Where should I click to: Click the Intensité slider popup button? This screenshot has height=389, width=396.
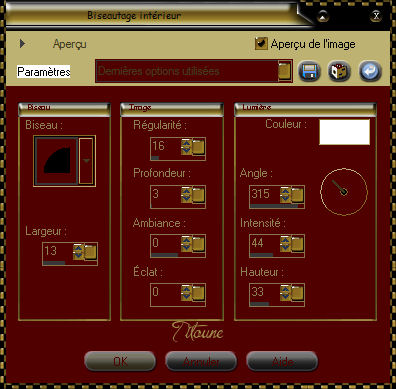click(297, 243)
